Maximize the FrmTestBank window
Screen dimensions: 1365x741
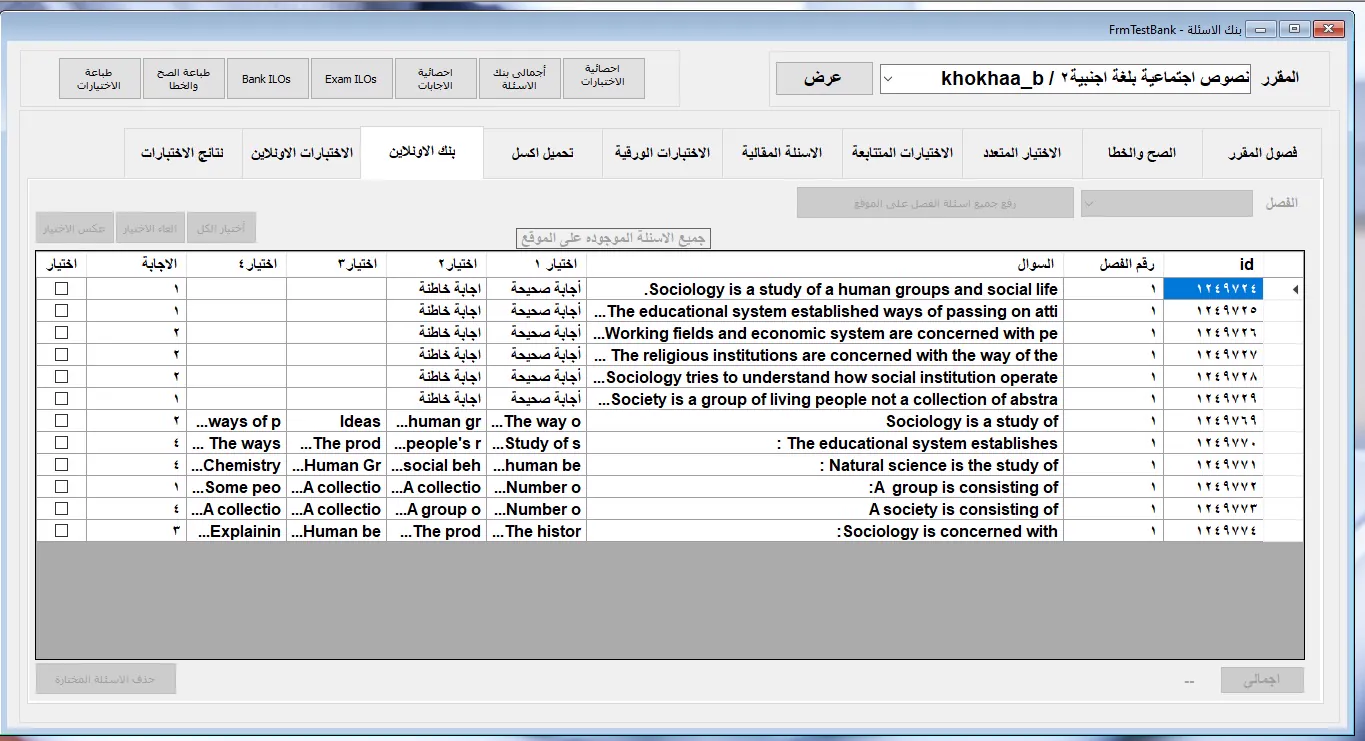click(1294, 29)
